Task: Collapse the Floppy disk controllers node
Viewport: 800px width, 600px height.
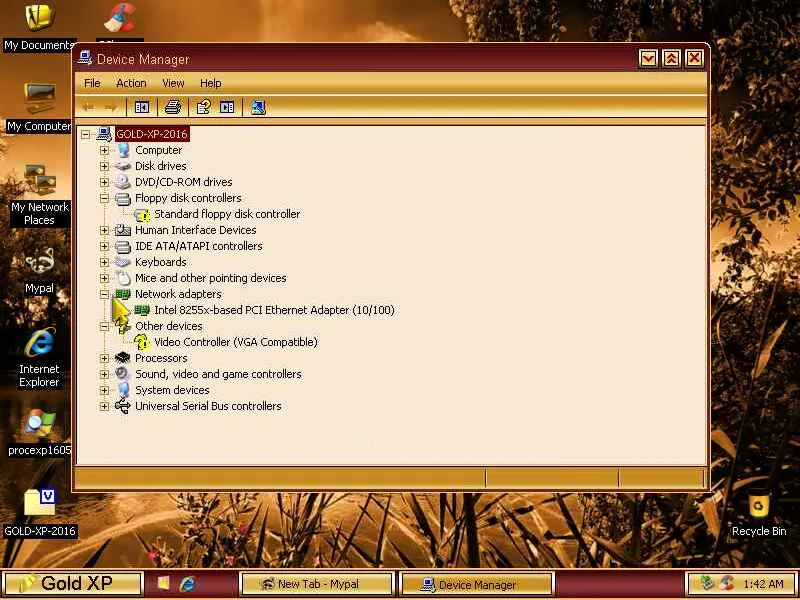Action: coord(105,198)
